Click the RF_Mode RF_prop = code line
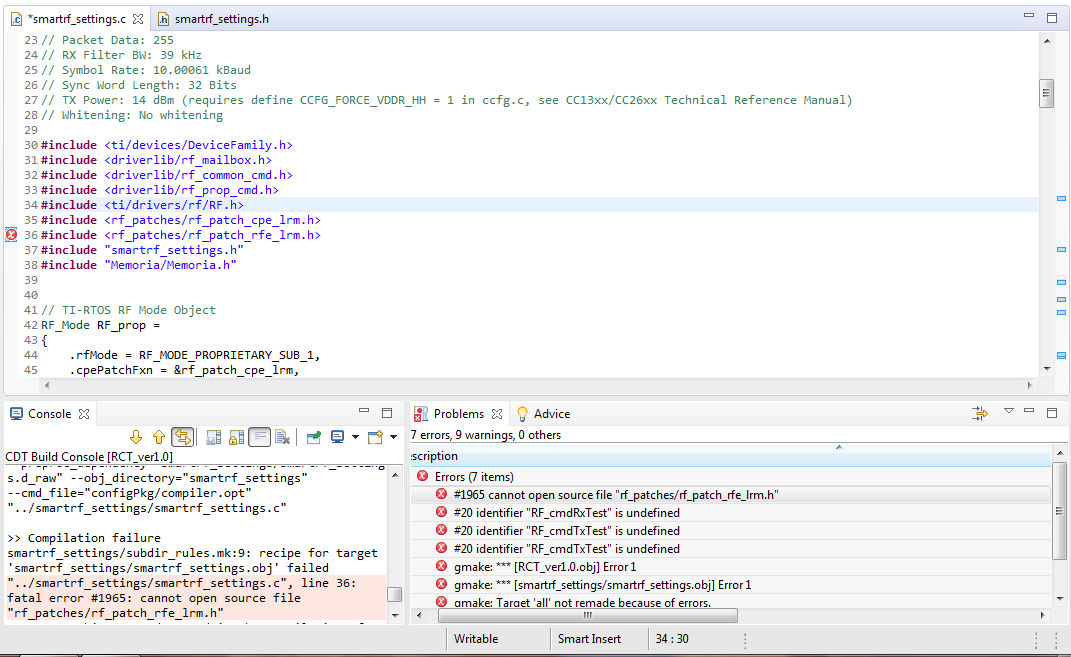Viewport: 1071px width, 657px height. (x=100, y=325)
